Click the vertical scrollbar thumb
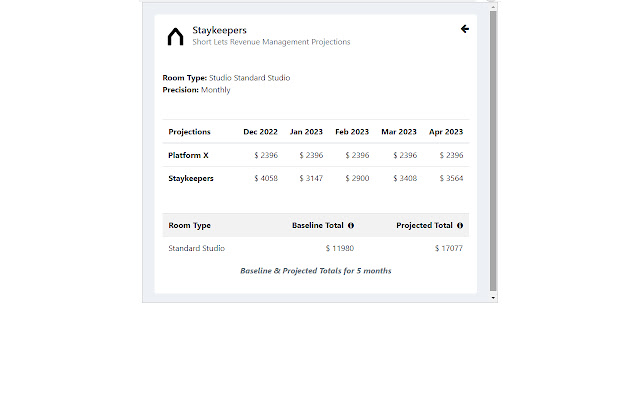Viewport: 640px width, 400px height. click(493, 151)
